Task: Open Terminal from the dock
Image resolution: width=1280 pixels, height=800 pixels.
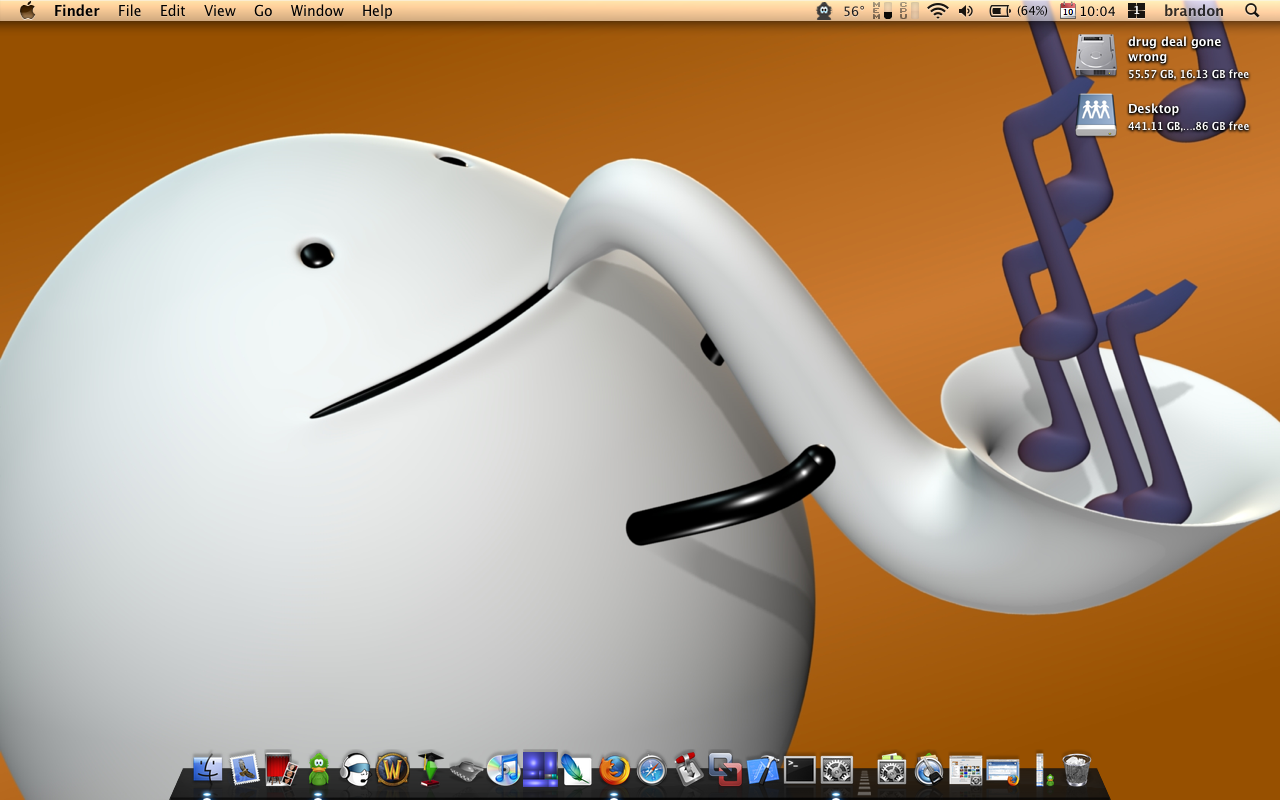Action: click(799, 769)
